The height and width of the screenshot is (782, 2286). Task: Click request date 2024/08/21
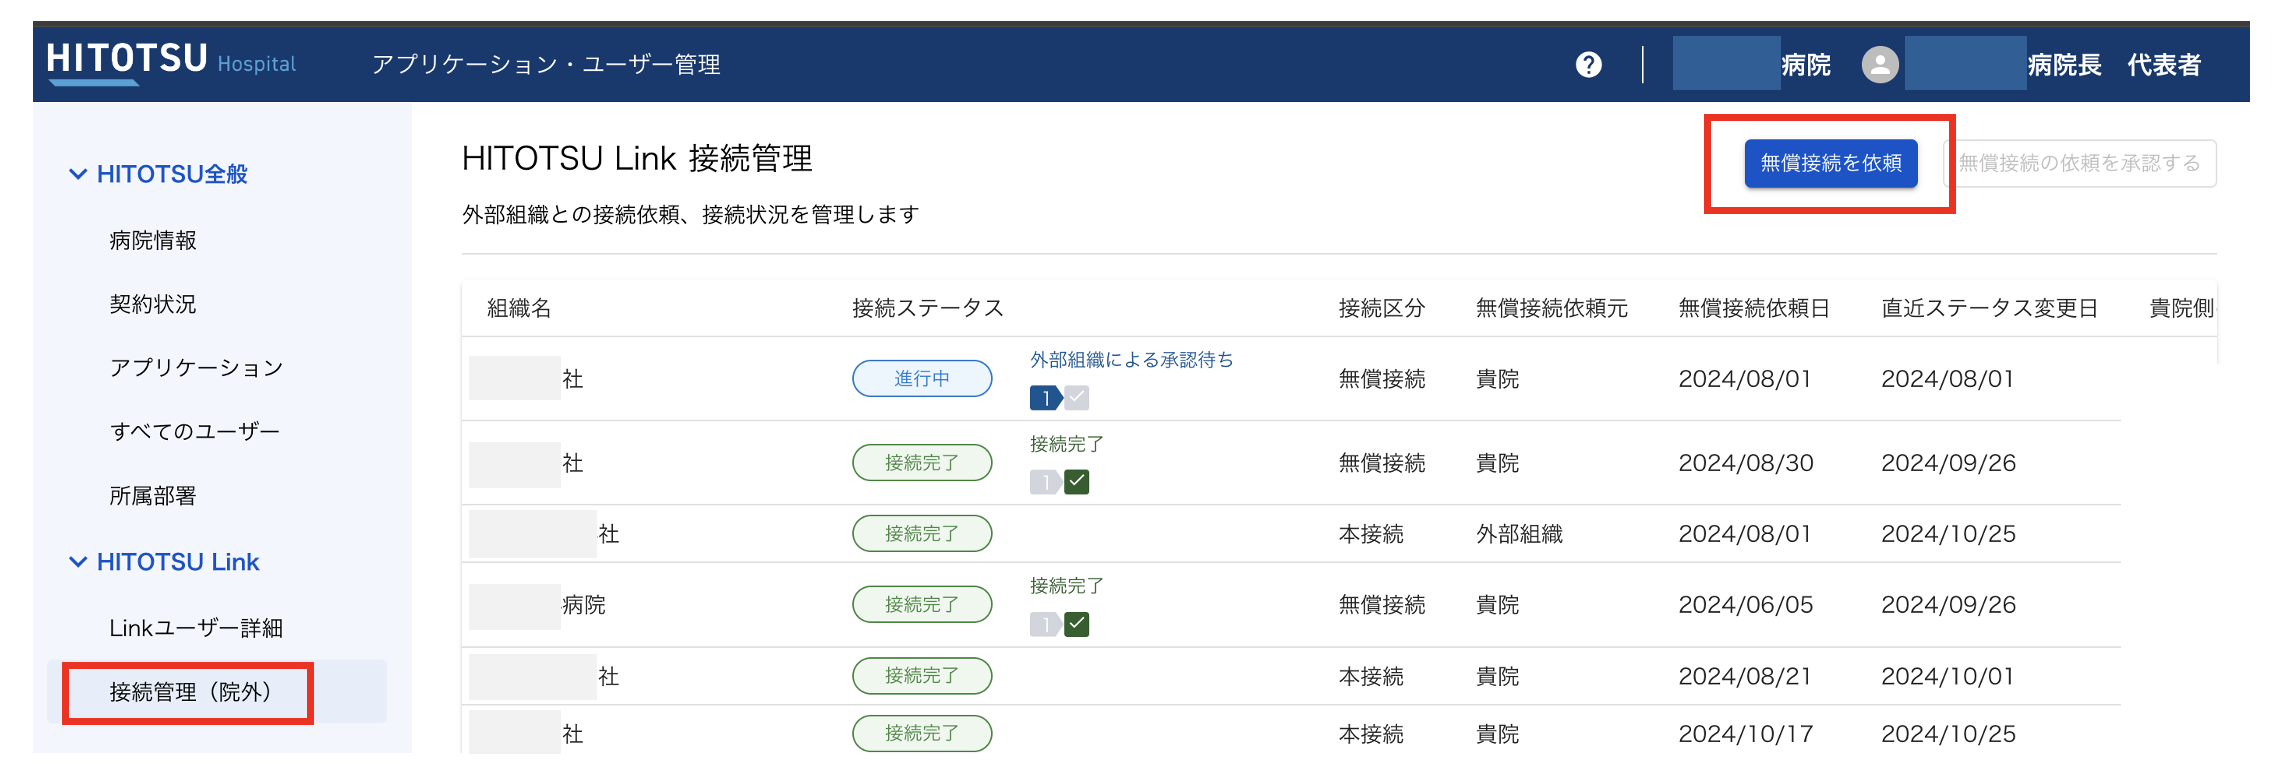point(1745,676)
